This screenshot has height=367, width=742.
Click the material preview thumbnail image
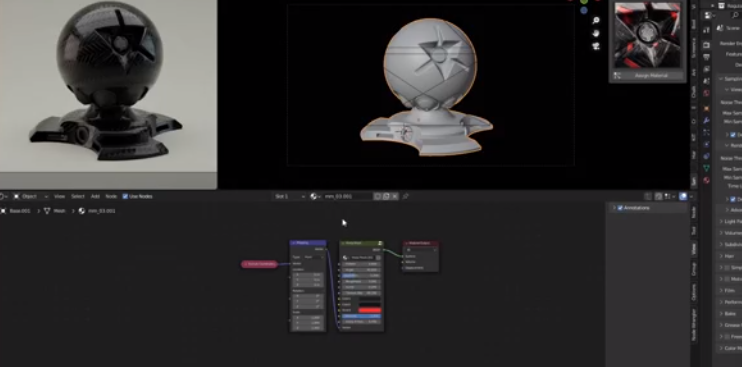point(647,35)
